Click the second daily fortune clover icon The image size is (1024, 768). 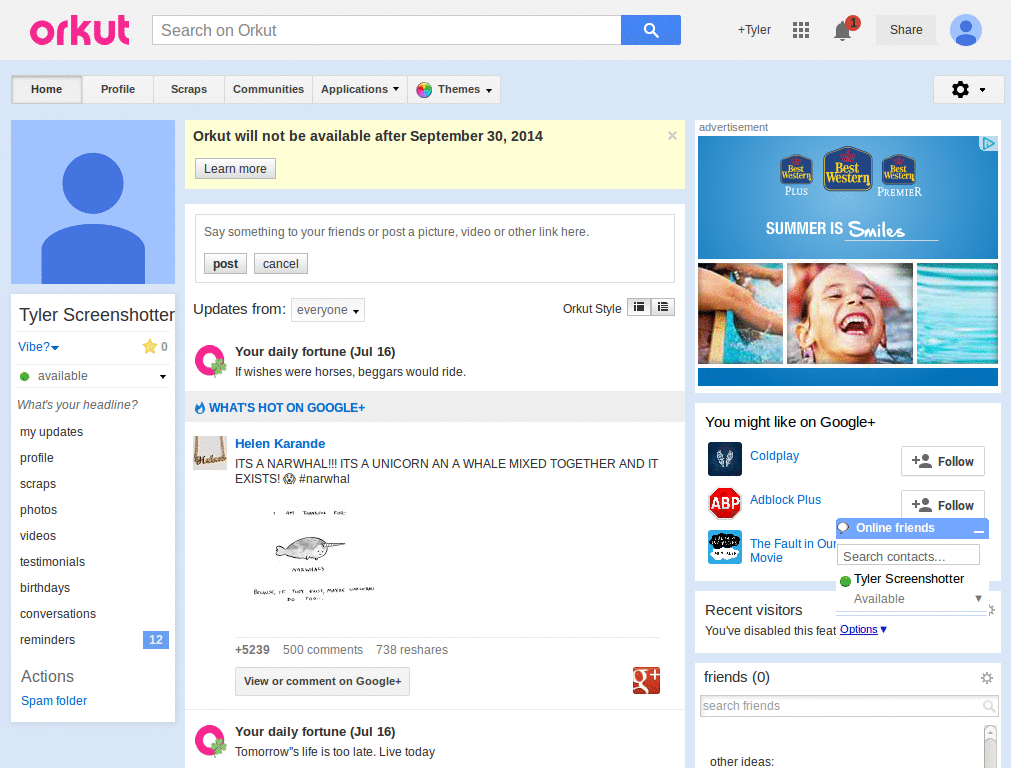(x=210, y=741)
